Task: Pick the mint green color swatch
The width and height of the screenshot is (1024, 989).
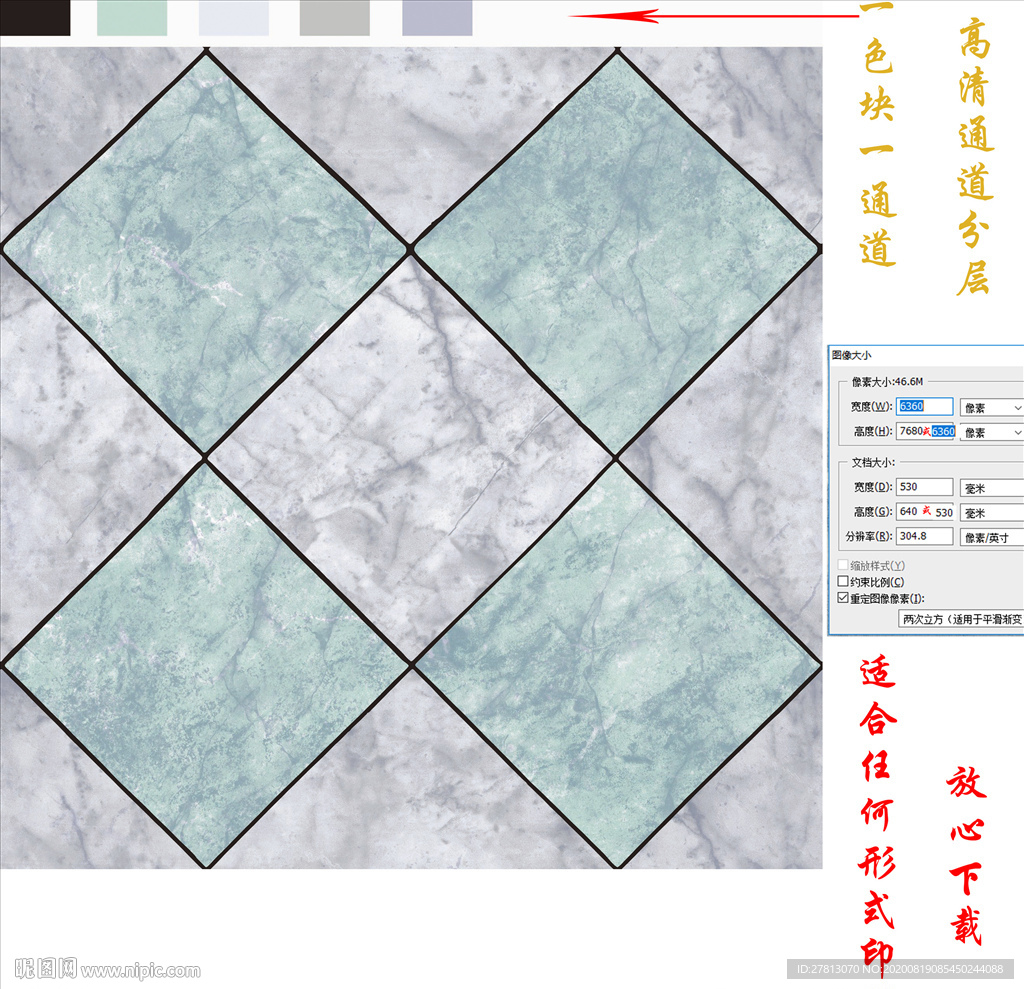Action: click(x=132, y=18)
